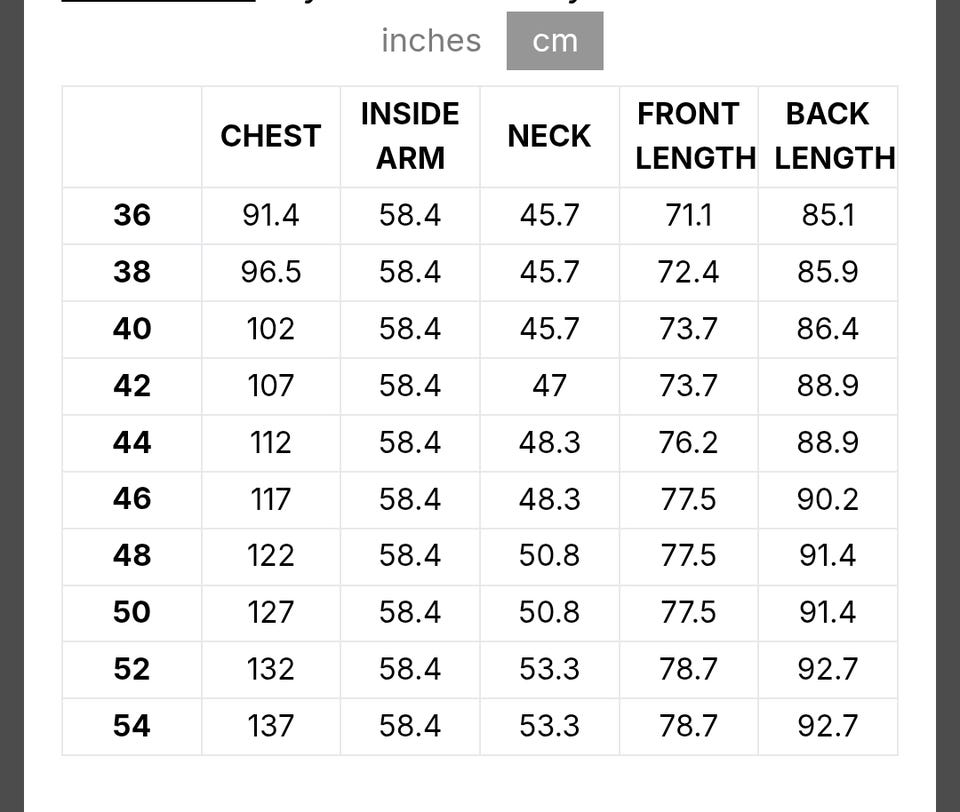Select the size 42 row label
Screen dimensions: 960x812
point(132,386)
